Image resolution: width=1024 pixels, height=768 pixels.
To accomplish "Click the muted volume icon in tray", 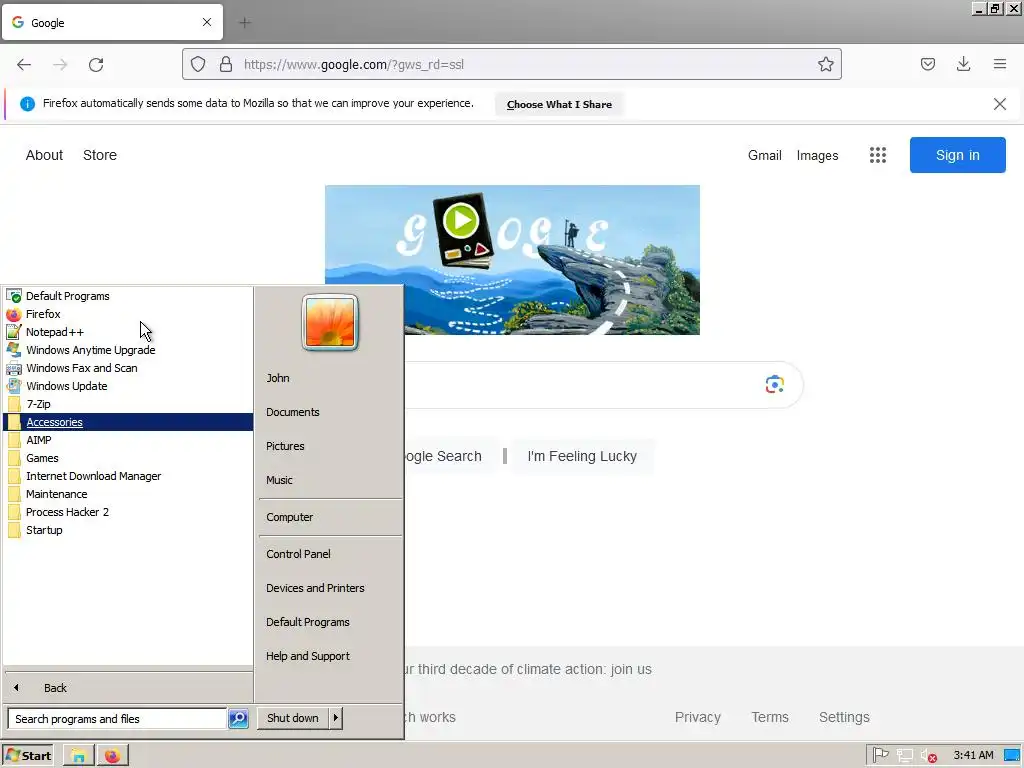I will (929, 756).
